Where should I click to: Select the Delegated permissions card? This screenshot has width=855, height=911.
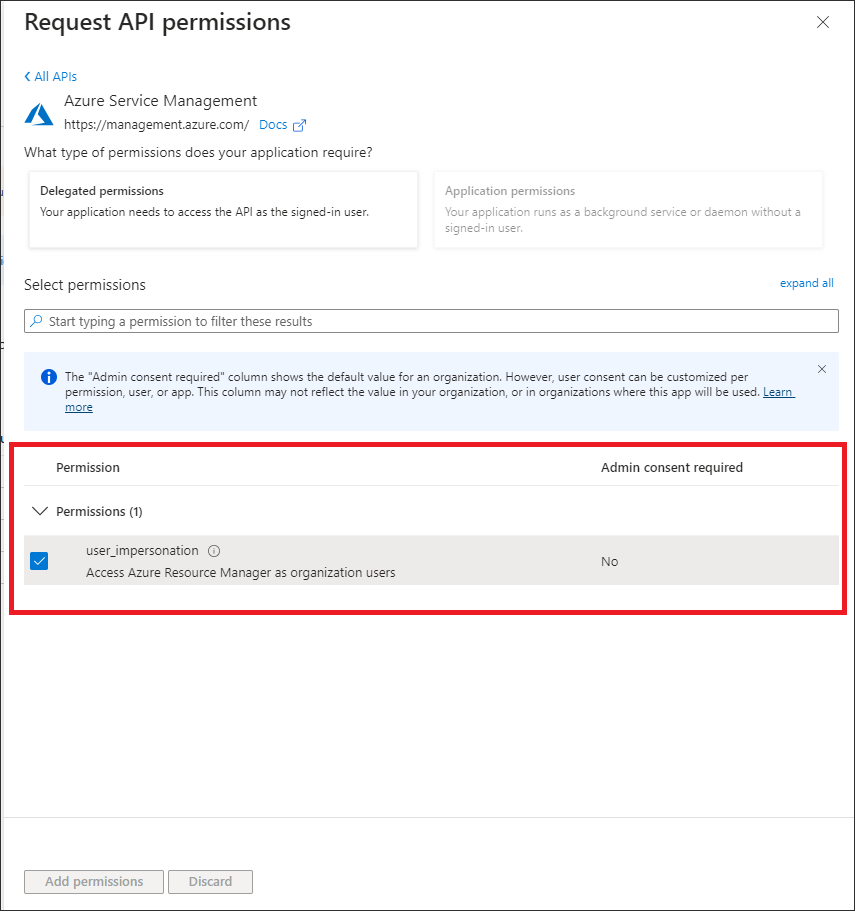click(224, 209)
